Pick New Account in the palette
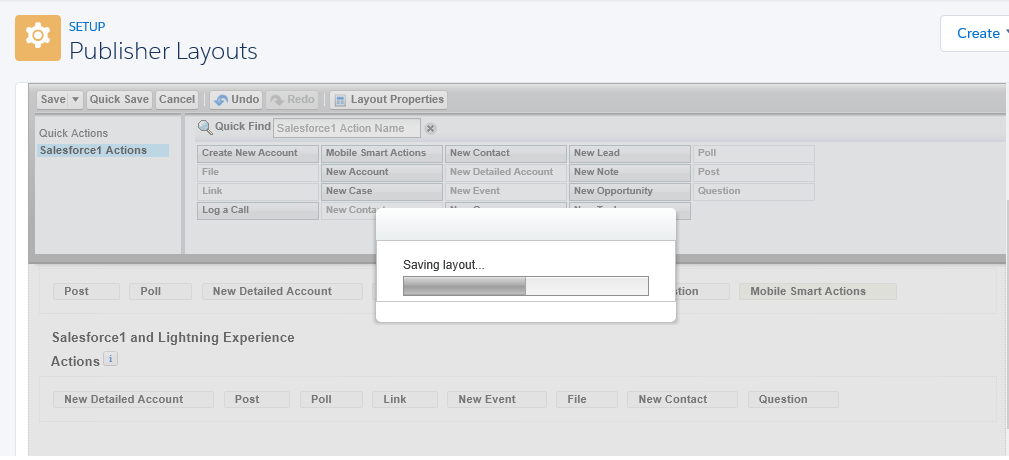1009x460 pixels. pyautogui.click(x=382, y=172)
